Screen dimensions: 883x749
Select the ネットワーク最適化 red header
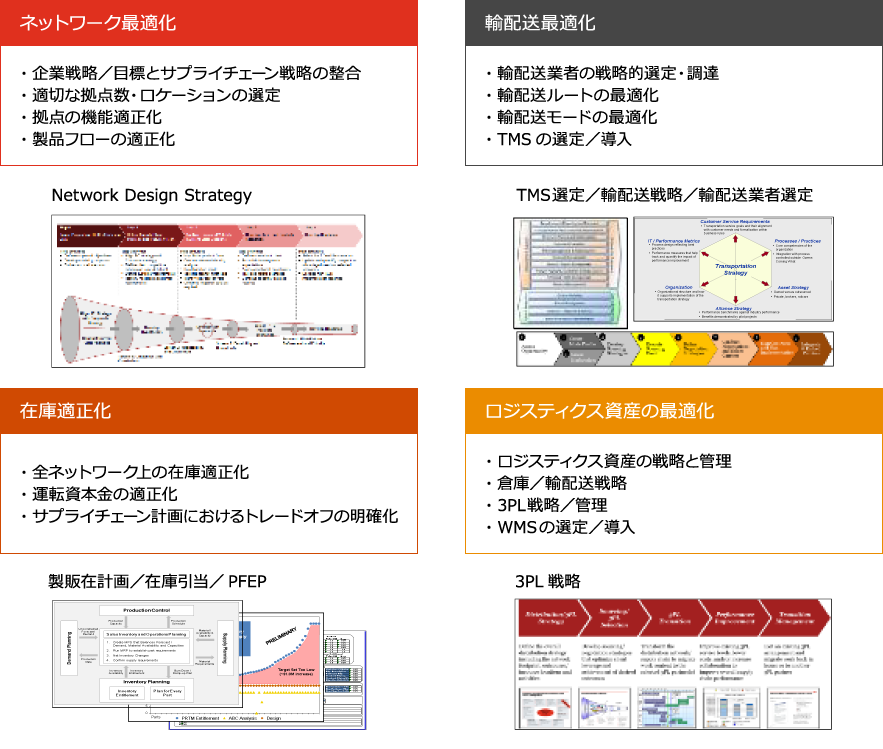(208, 23)
